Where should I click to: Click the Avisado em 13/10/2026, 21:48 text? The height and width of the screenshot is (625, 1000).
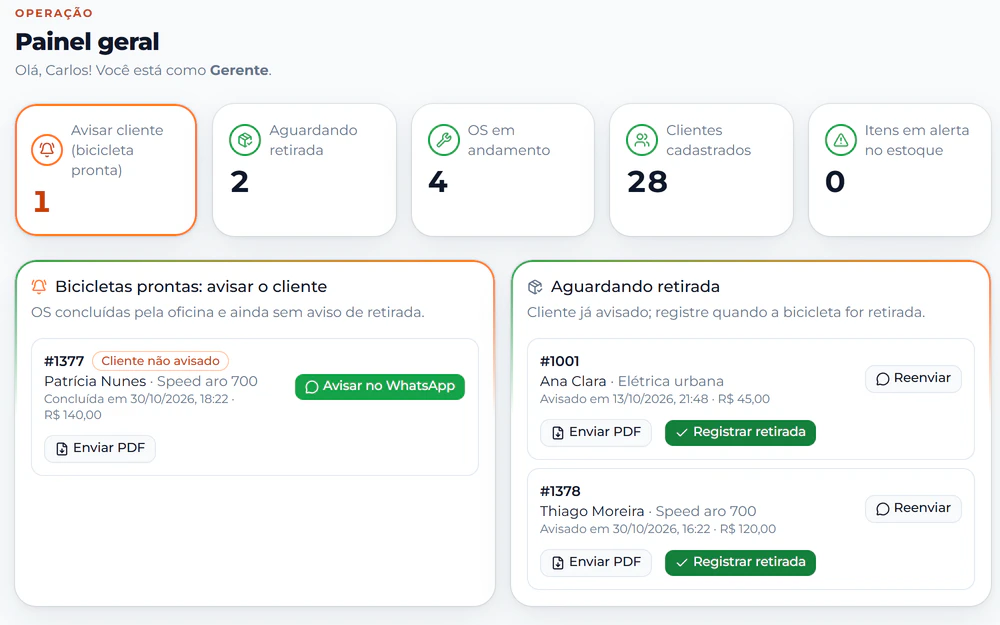(x=624, y=399)
